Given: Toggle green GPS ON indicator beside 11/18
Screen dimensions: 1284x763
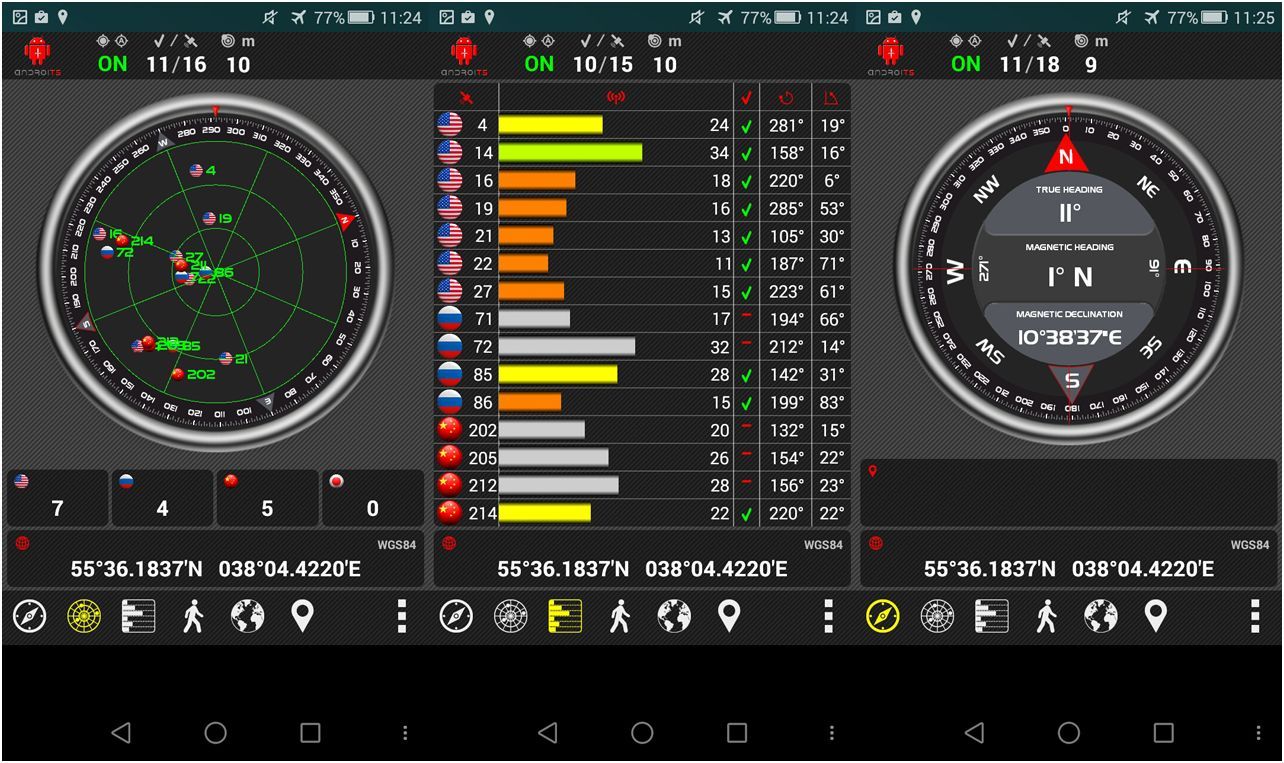Looking at the screenshot, I should [x=966, y=64].
